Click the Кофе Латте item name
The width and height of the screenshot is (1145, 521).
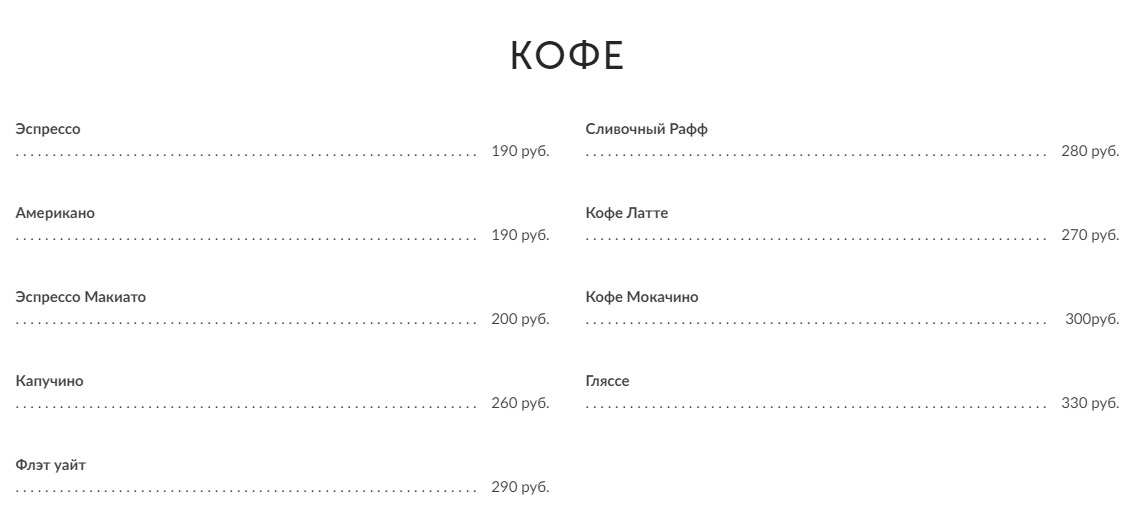[627, 213]
